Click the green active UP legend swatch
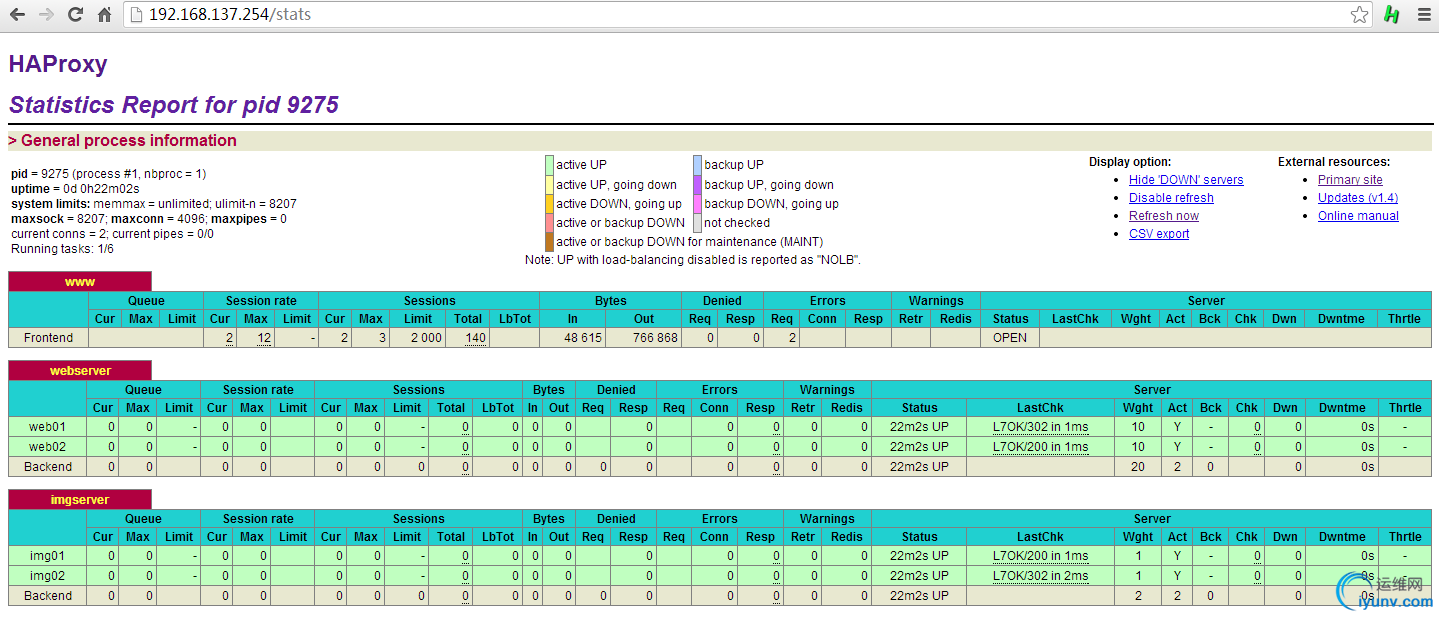1439x618 pixels. 549,165
